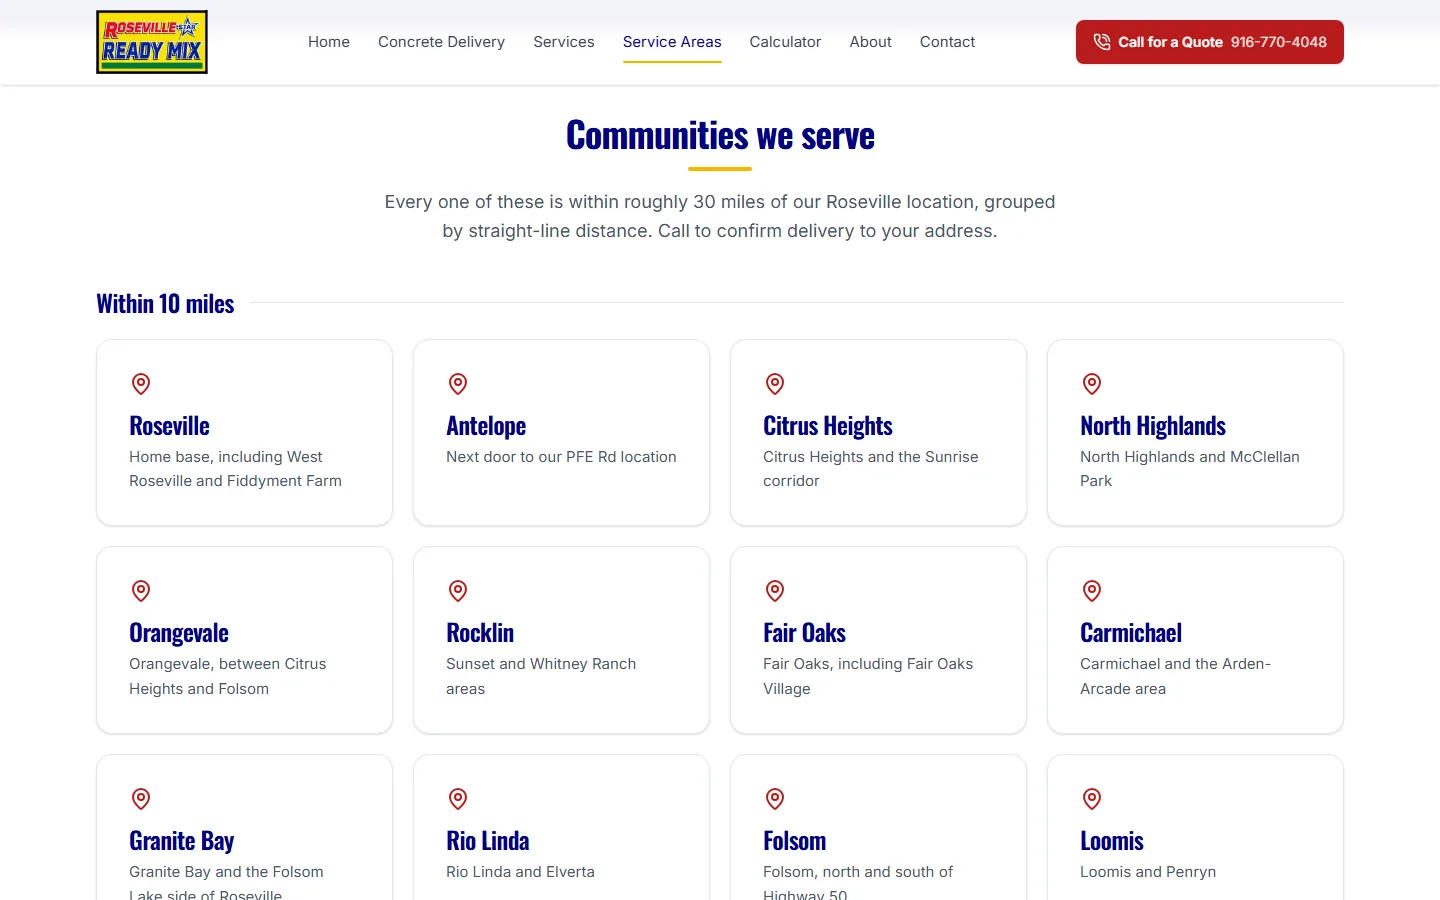The image size is (1440, 900).
Task: Click the Antelope heading text
Action: tap(486, 426)
